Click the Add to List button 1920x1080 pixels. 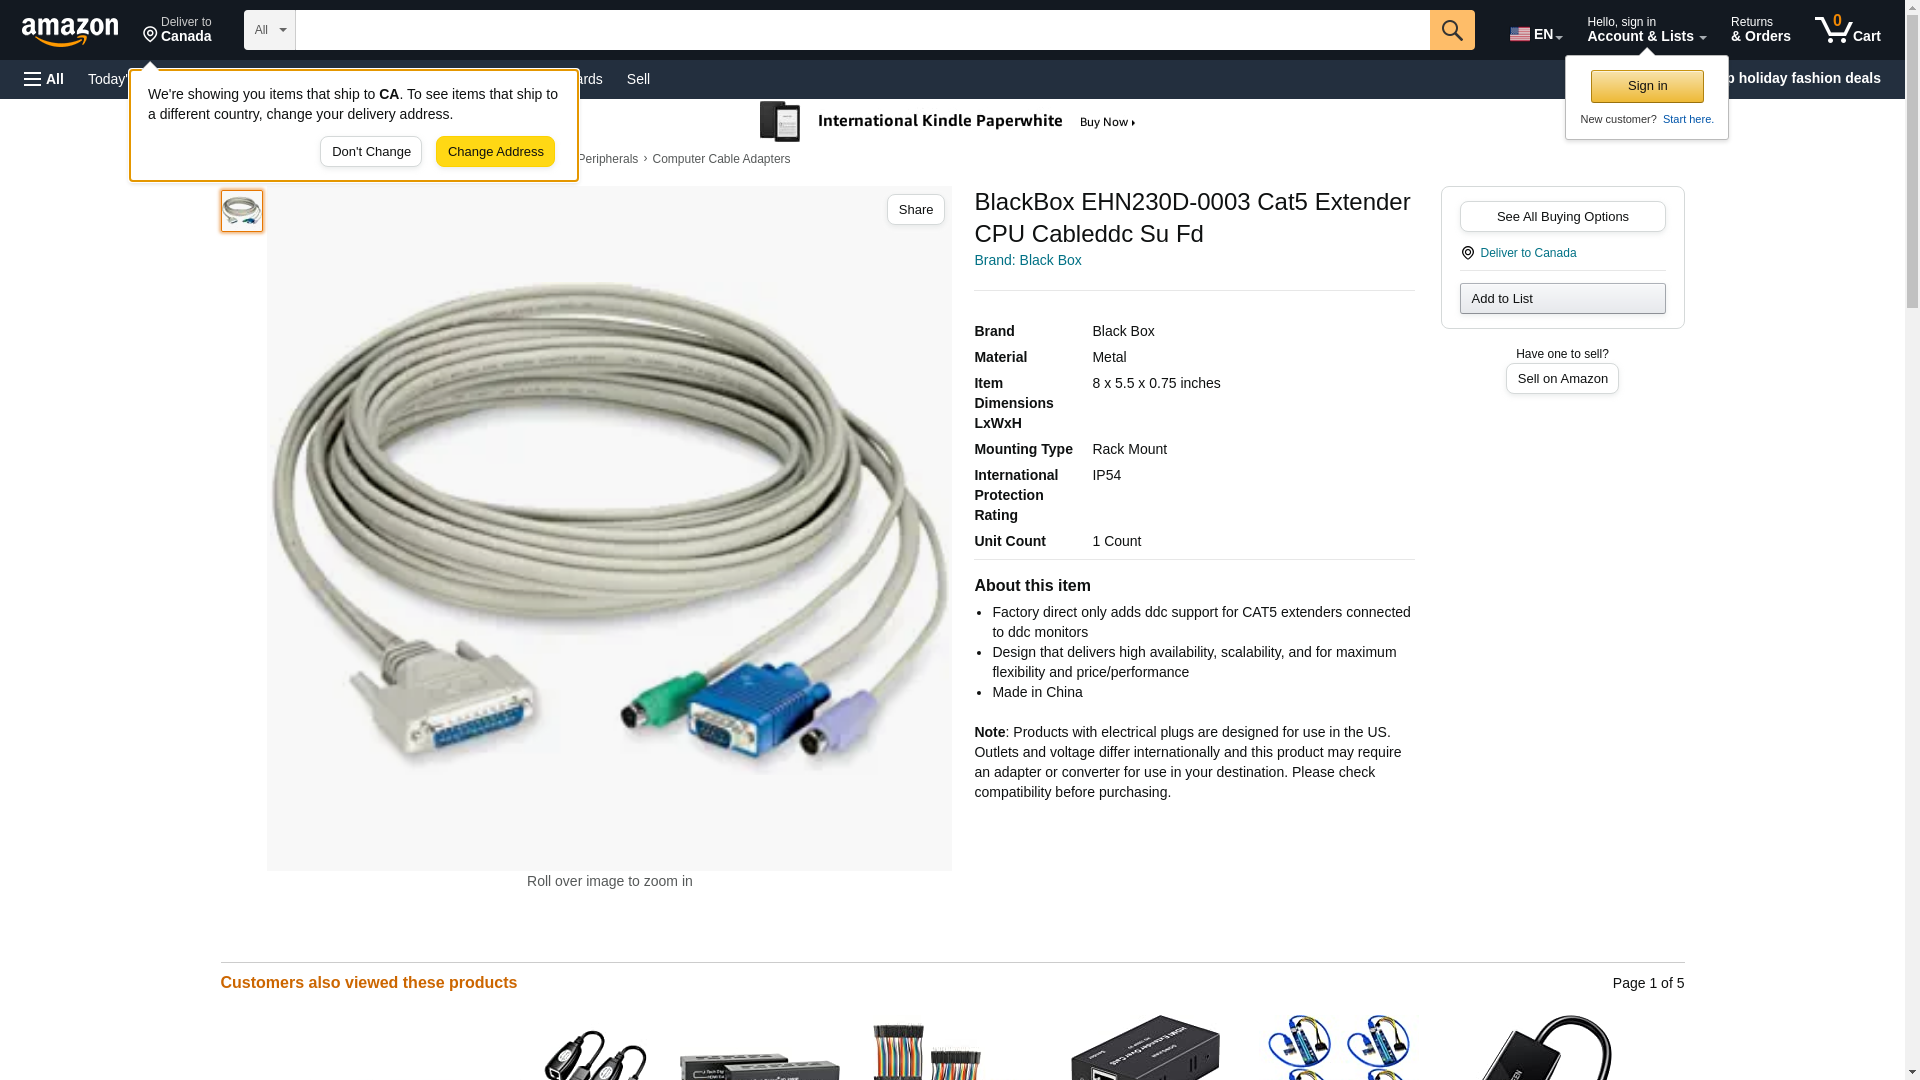click(x=1562, y=298)
